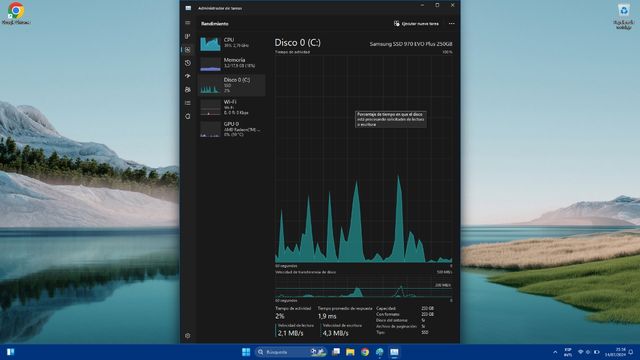
Task: Click the Disco 0 (C:) heading
Action: [x=298, y=42]
